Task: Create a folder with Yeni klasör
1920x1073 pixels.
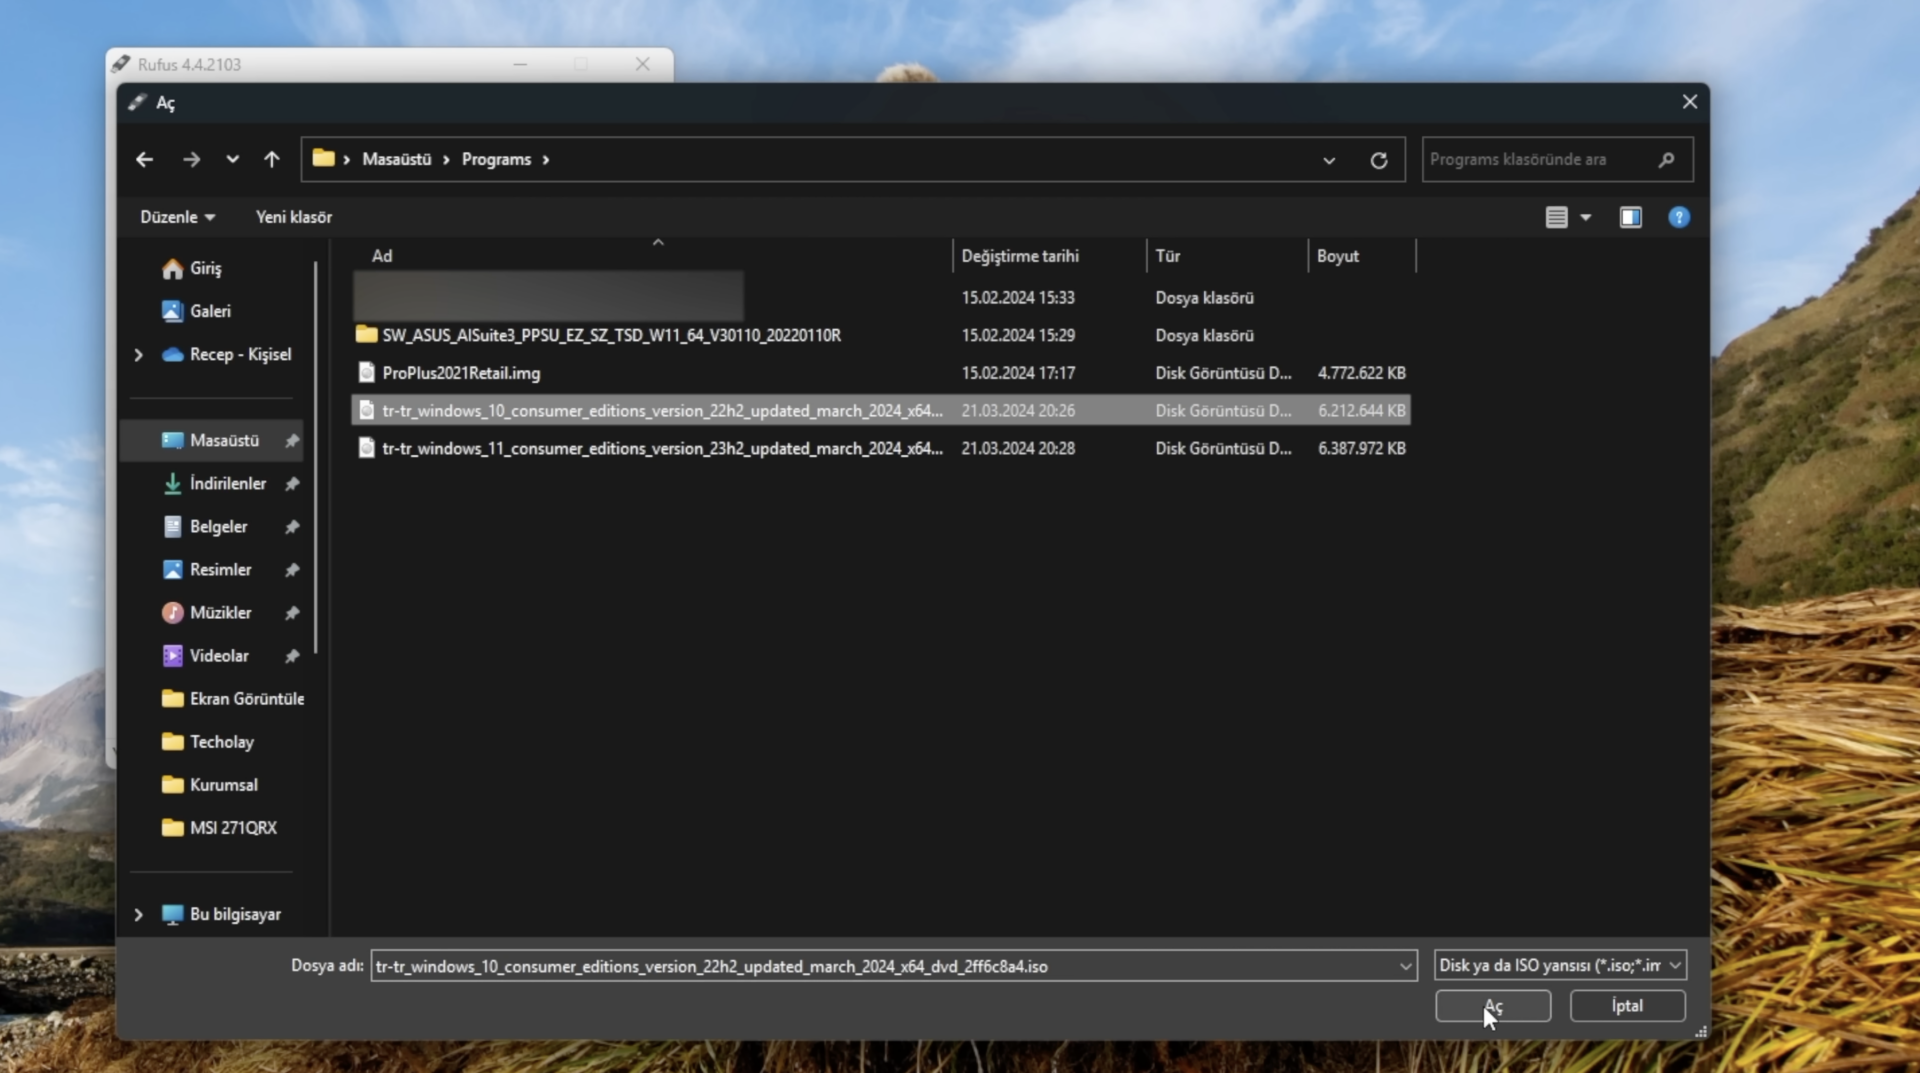Action: click(x=293, y=217)
